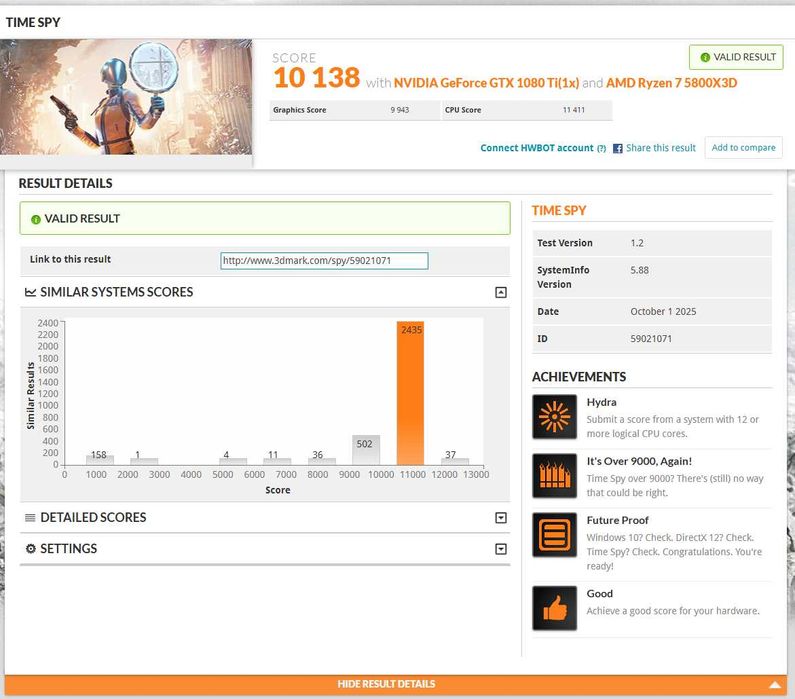Click the Future Proof achievement title

618,520
